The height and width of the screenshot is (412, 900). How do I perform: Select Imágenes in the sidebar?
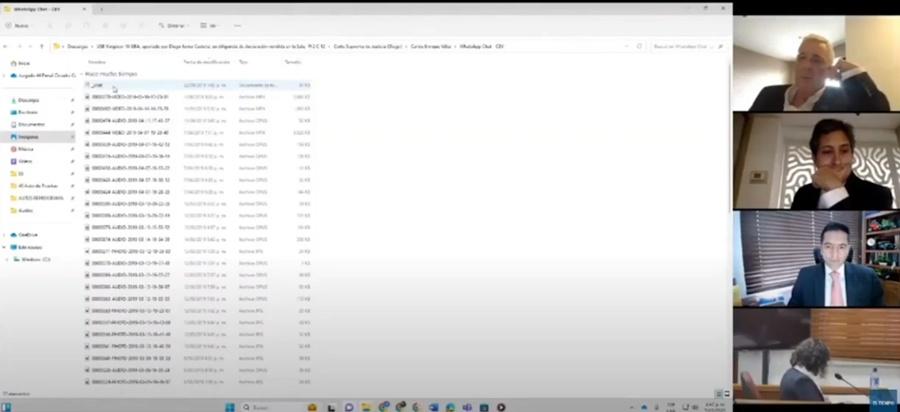[x=32, y=136]
